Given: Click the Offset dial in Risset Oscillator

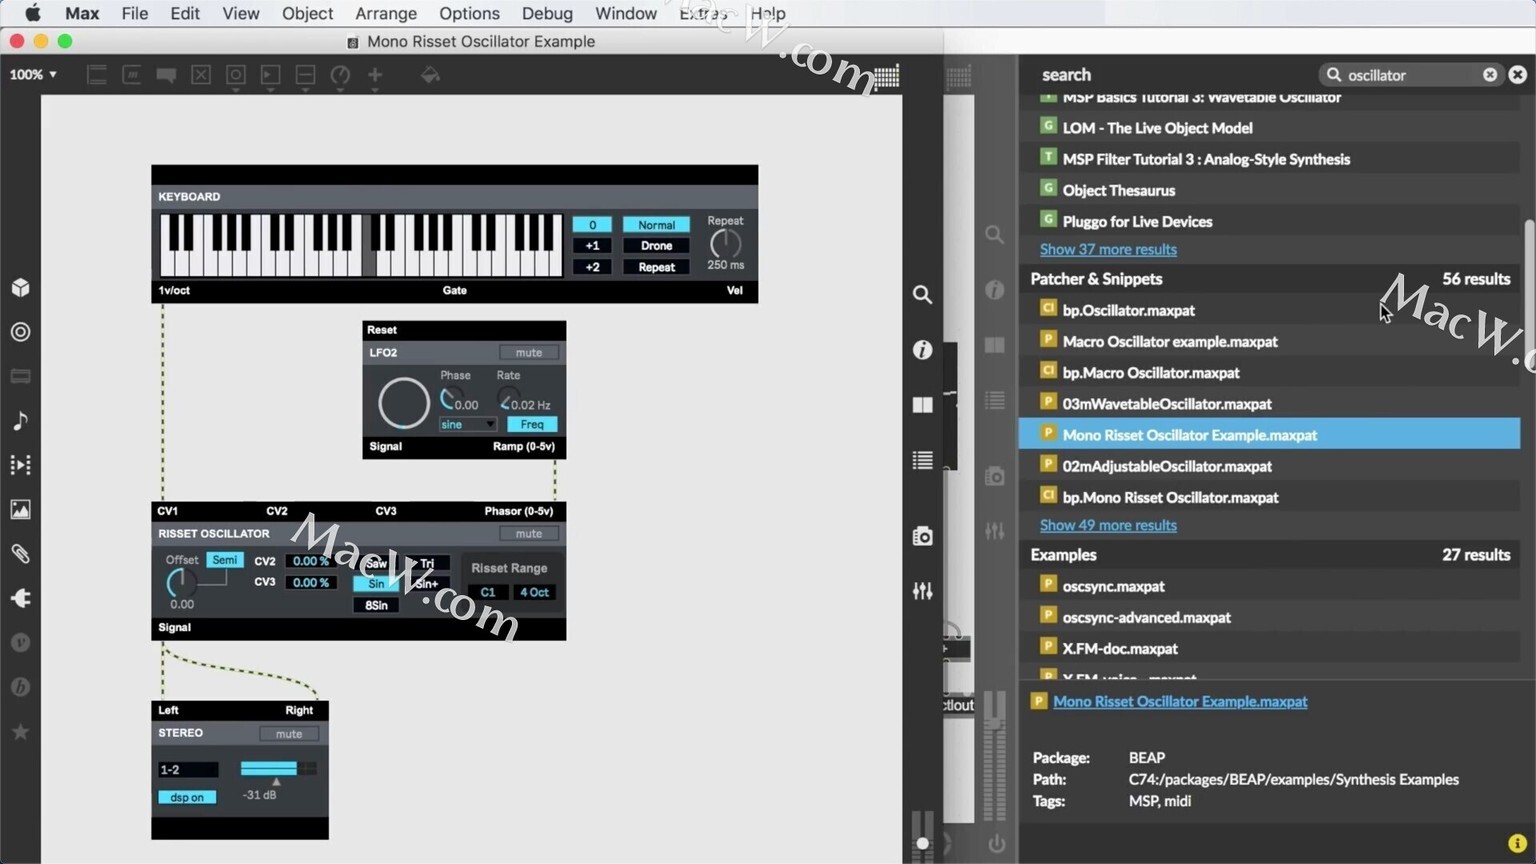Looking at the screenshot, I should pos(181,582).
